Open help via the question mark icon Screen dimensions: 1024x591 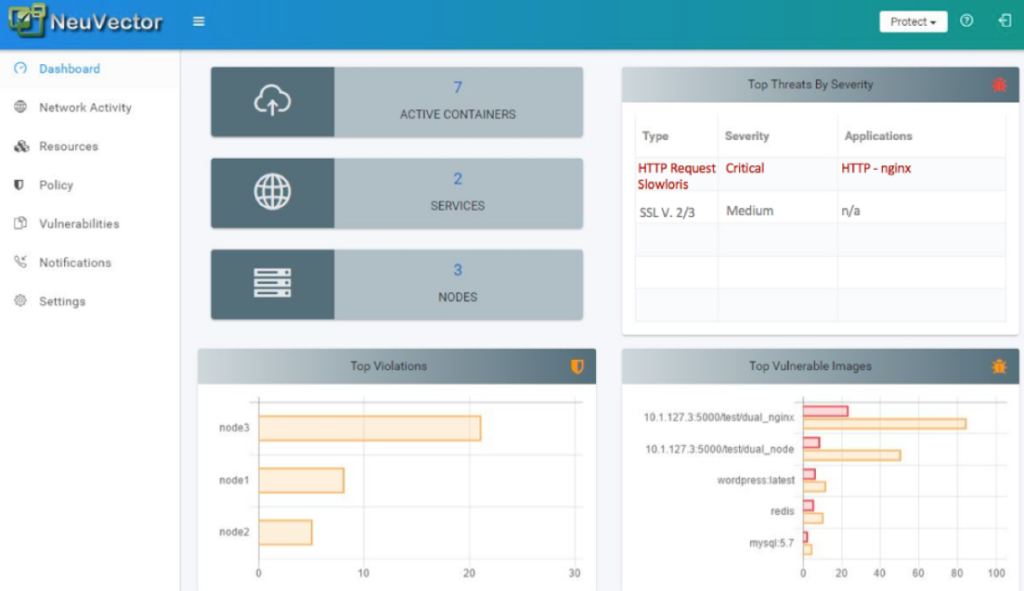tap(966, 20)
